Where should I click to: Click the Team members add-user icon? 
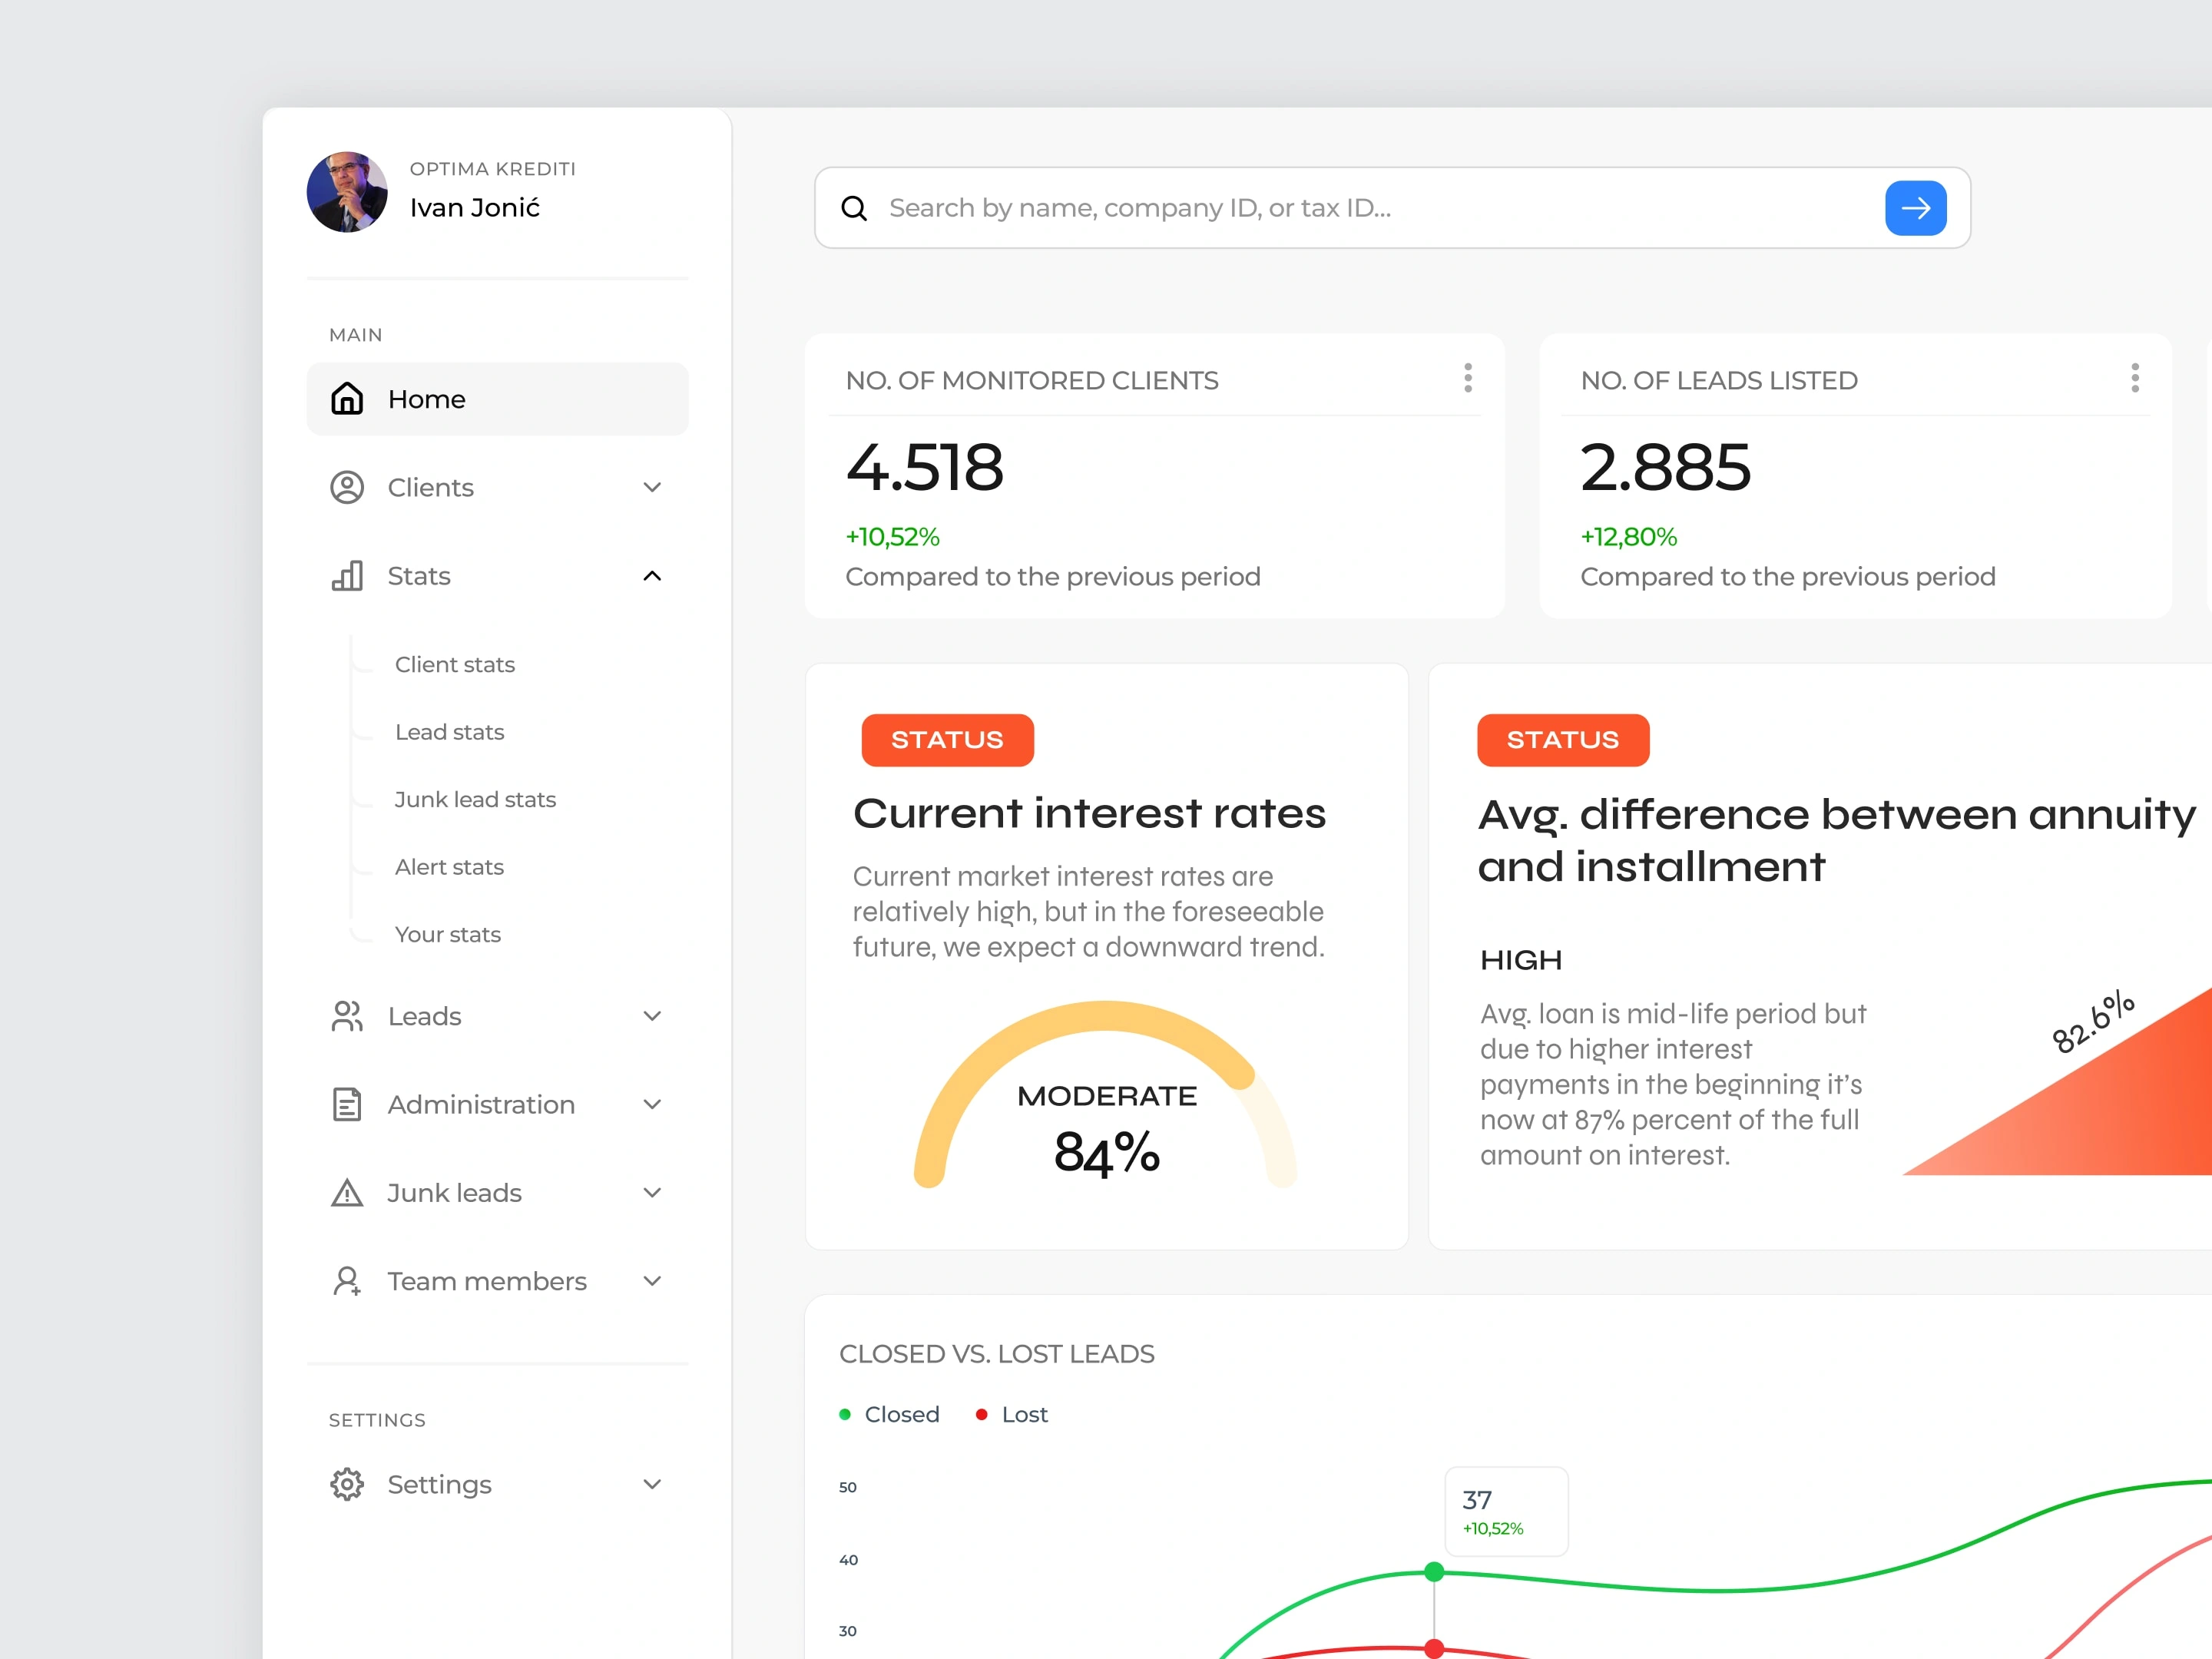point(347,1281)
